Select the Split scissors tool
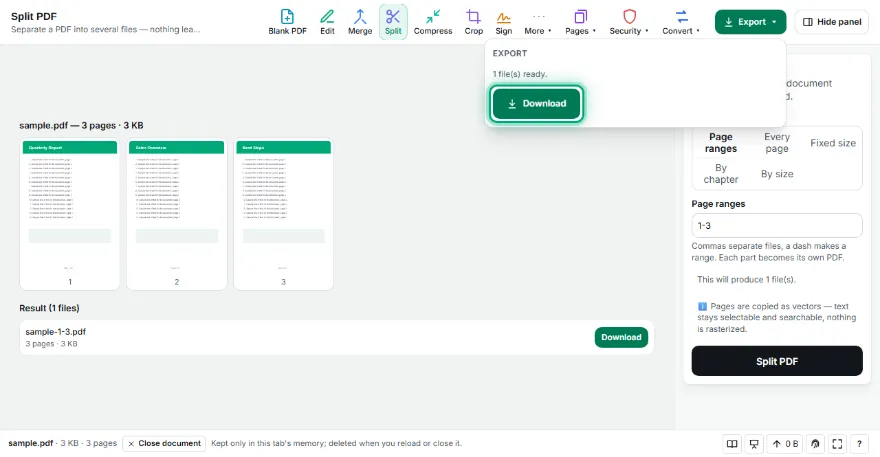 point(393,22)
